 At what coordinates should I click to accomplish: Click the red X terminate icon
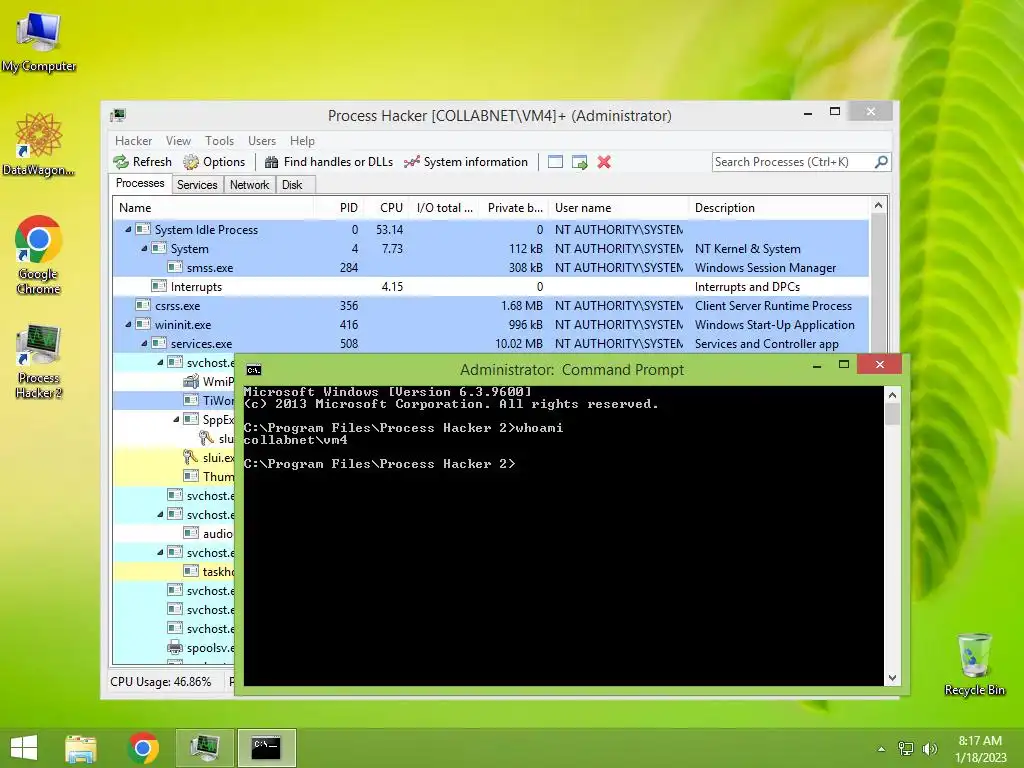[604, 162]
